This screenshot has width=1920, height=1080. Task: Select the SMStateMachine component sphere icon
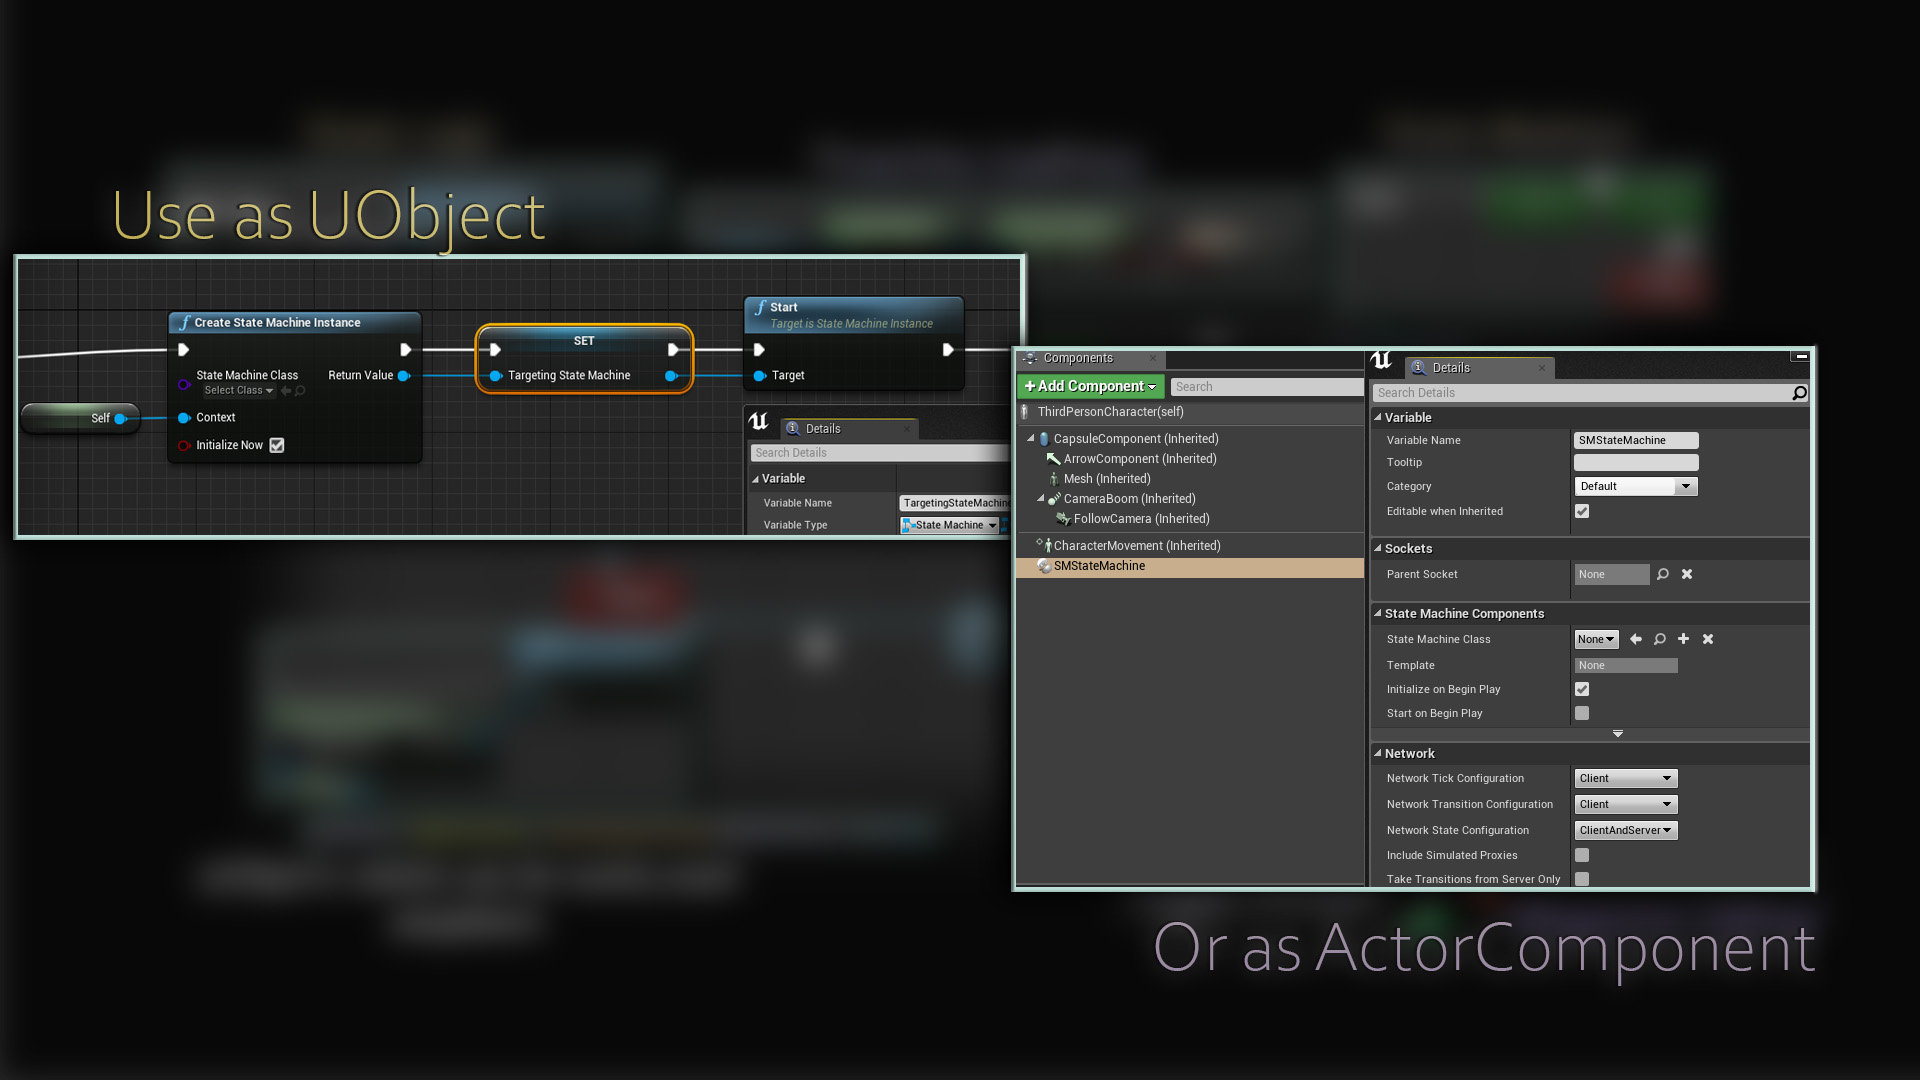point(1043,566)
